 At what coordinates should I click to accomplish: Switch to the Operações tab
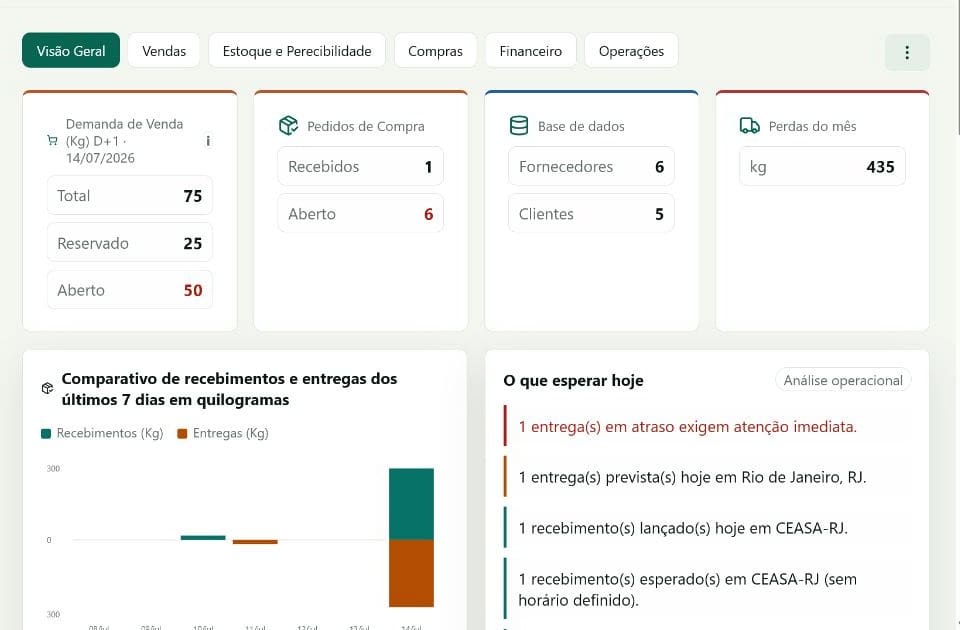coord(631,51)
